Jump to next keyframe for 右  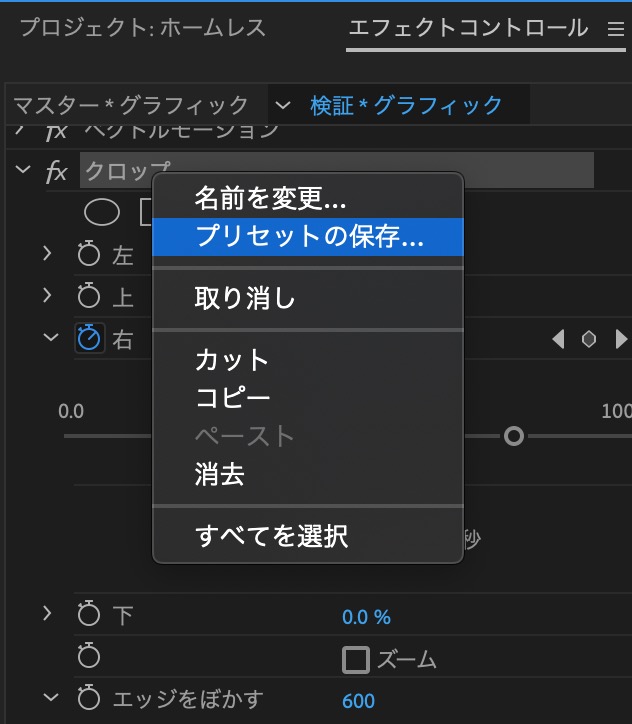coord(621,339)
